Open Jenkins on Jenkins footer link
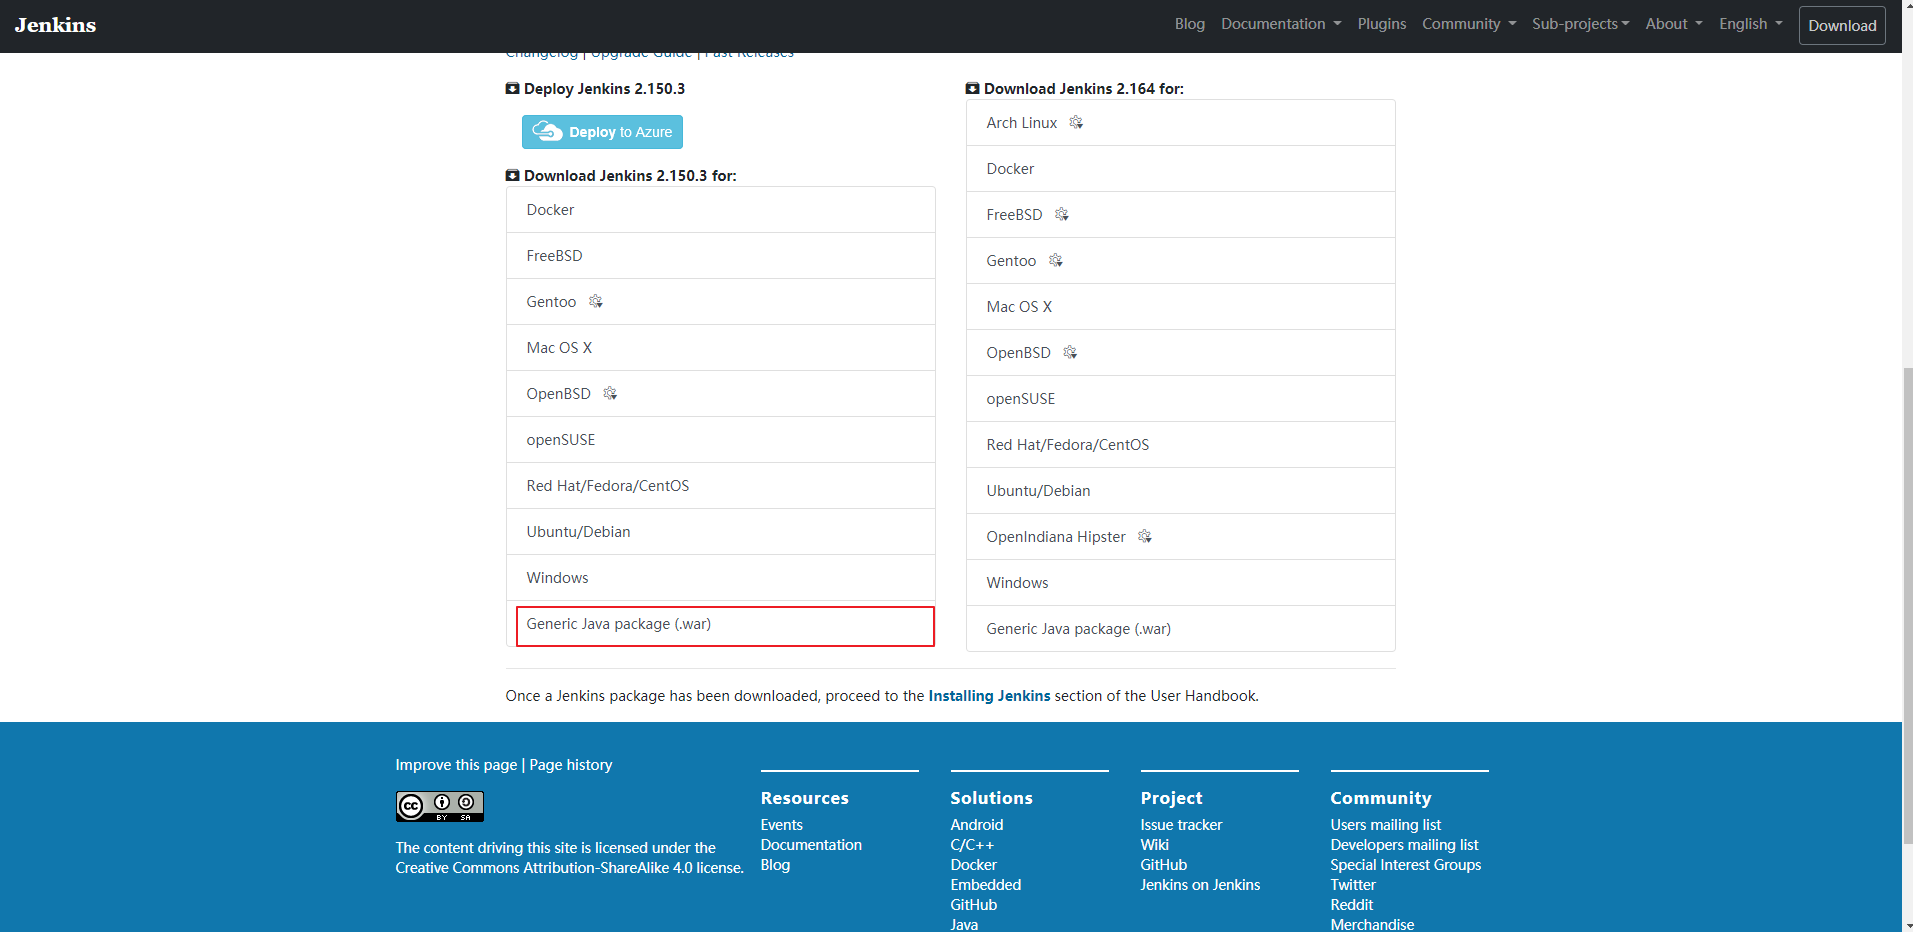The height and width of the screenshot is (932, 1913). [1200, 885]
